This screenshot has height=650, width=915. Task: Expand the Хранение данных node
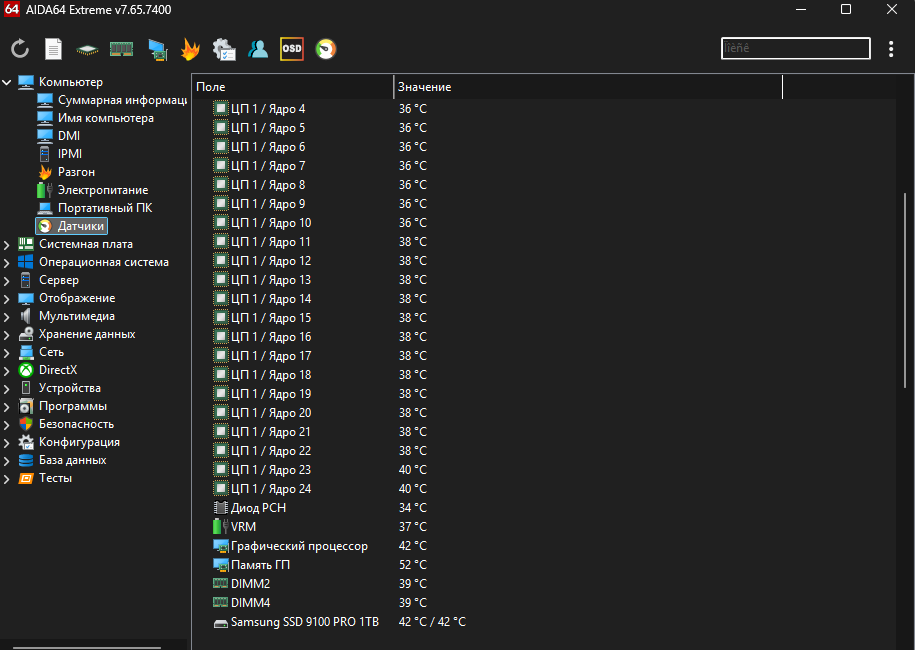click(7, 335)
